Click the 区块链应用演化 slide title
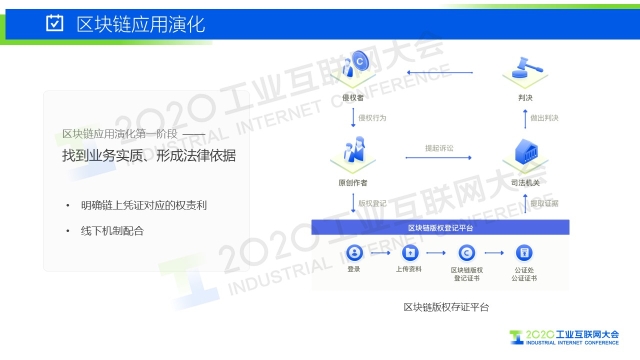 (141, 24)
